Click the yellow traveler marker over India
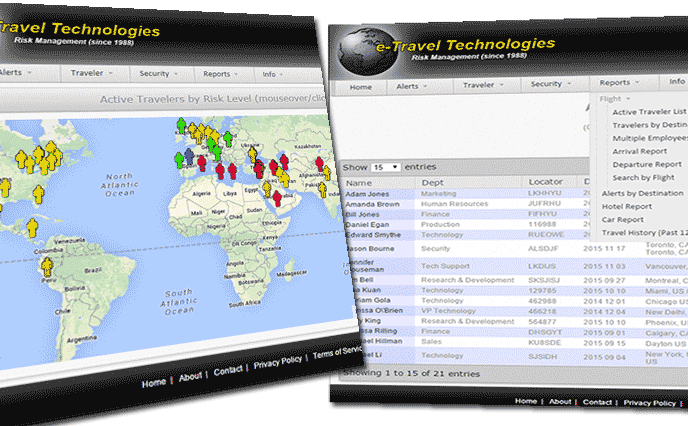The image size is (688, 426). pyautogui.click(x=322, y=190)
